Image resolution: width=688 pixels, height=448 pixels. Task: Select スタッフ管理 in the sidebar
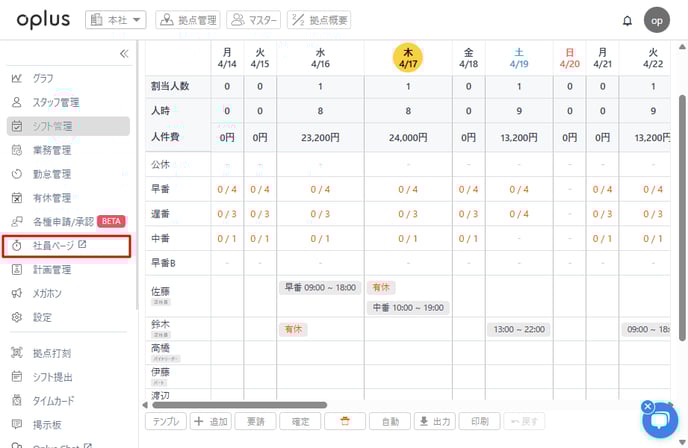click(55, 102)
